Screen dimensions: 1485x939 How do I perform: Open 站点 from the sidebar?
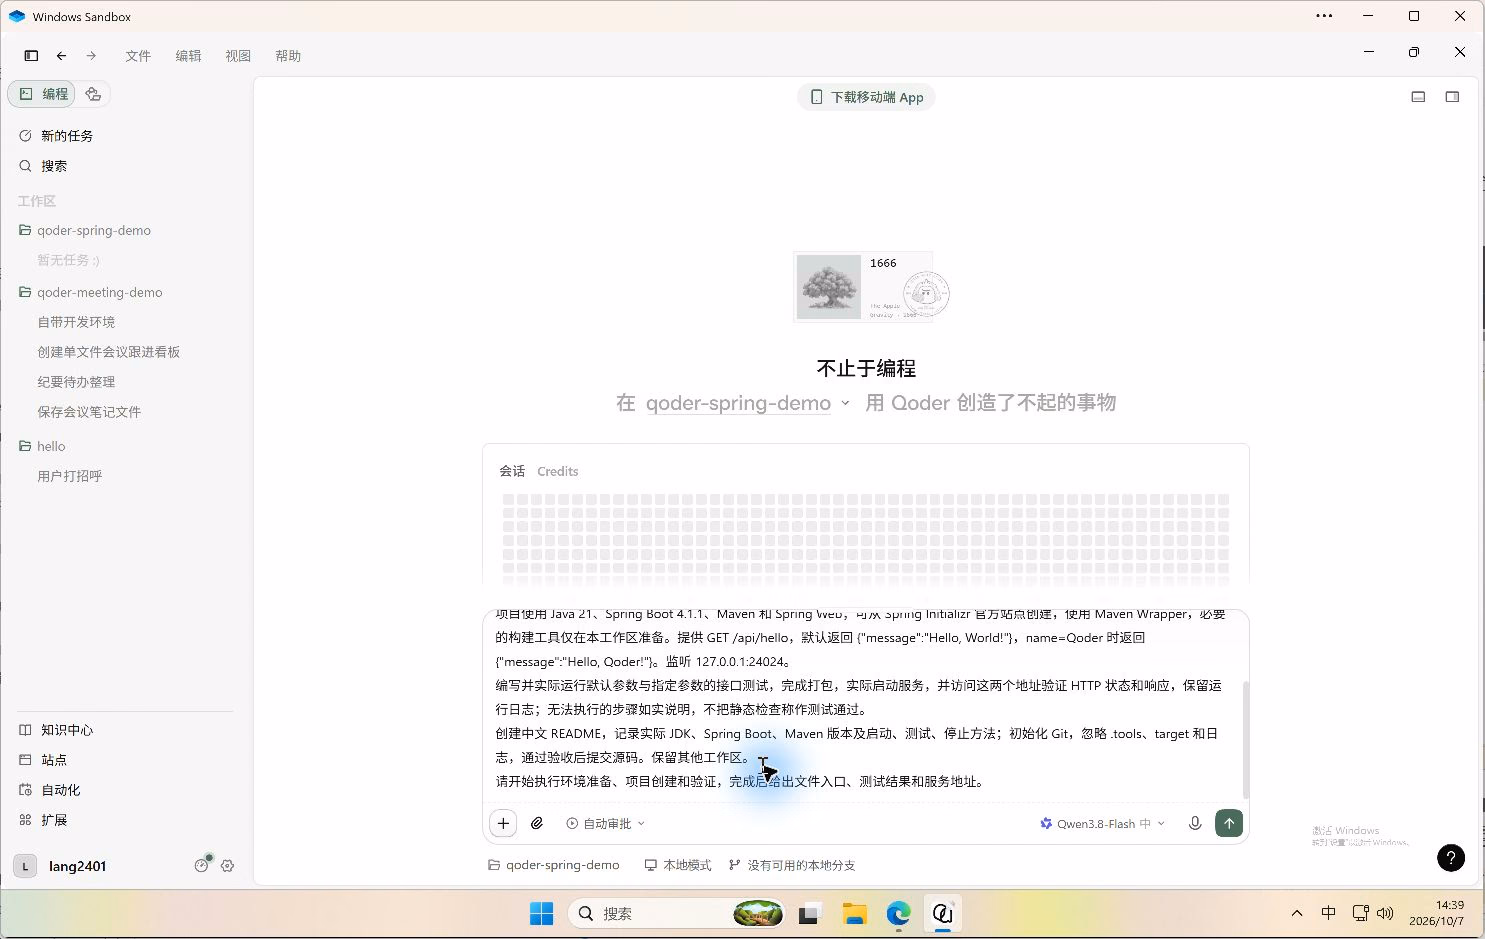(x=54, y=760)
